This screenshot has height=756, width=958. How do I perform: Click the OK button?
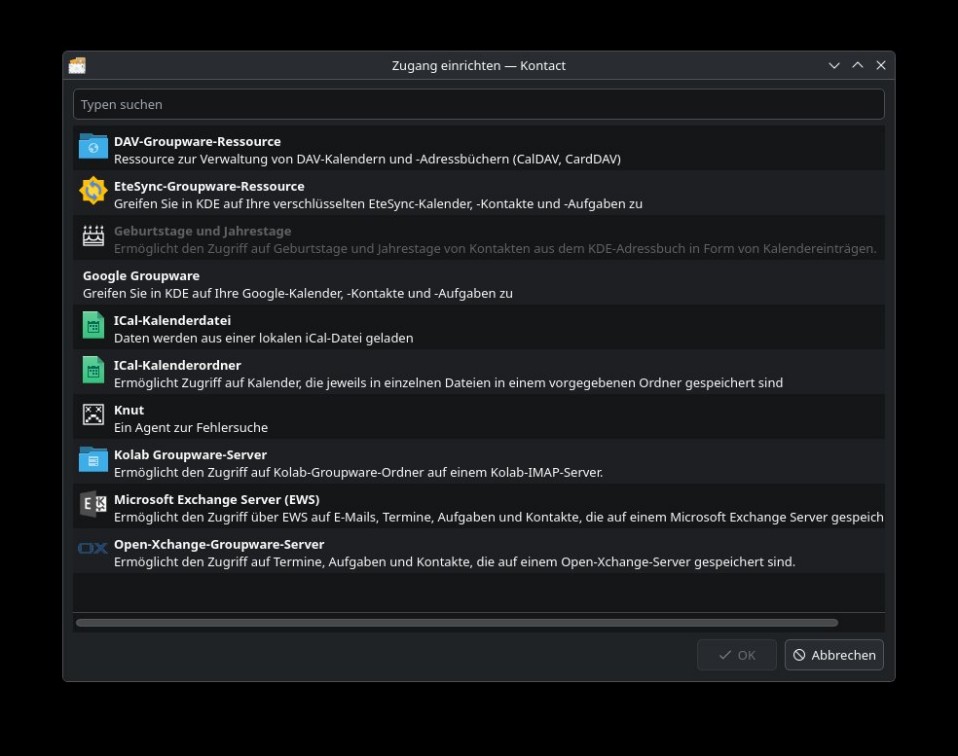pos(737,655)
